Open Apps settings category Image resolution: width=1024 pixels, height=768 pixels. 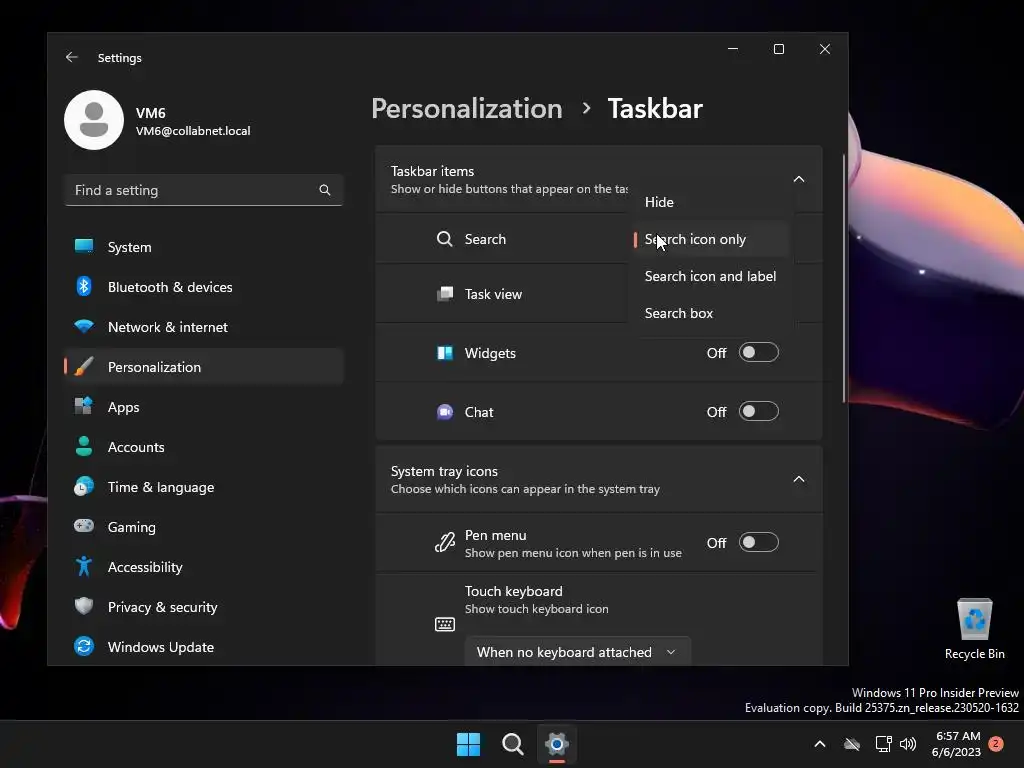tap(204, 407)
